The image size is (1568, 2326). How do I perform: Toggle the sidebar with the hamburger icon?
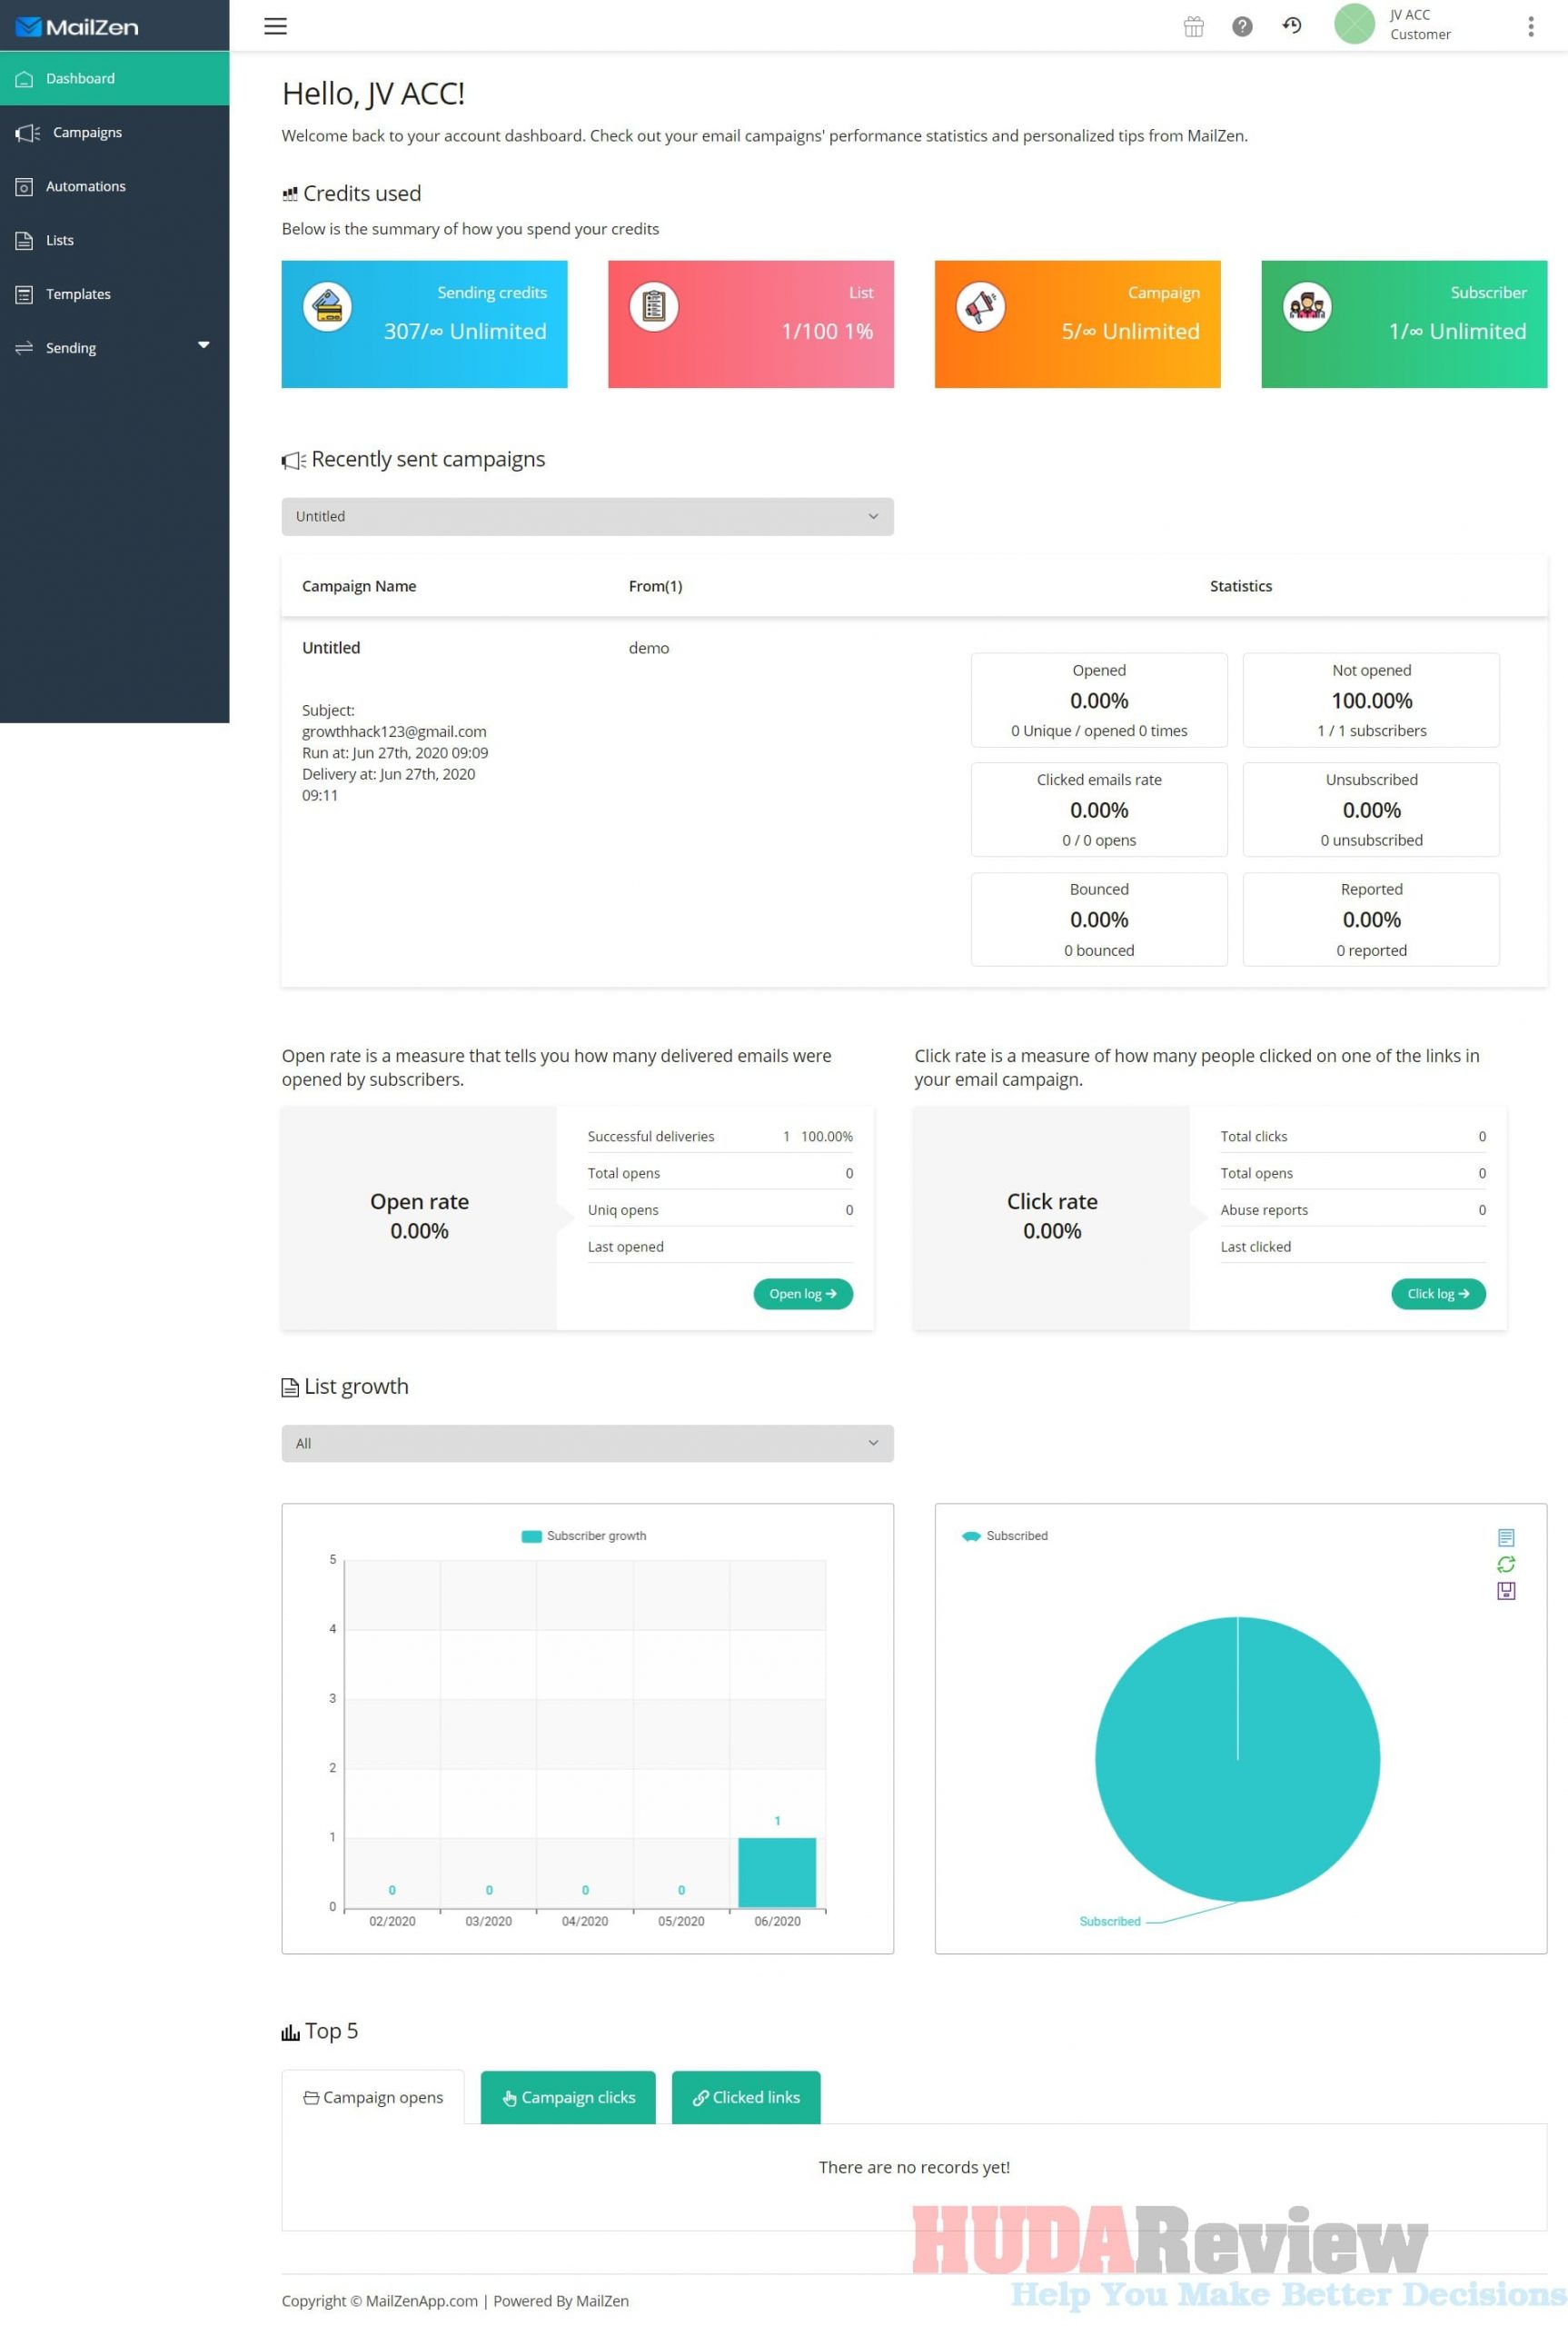pyautogui.click(x=275, y=26)
